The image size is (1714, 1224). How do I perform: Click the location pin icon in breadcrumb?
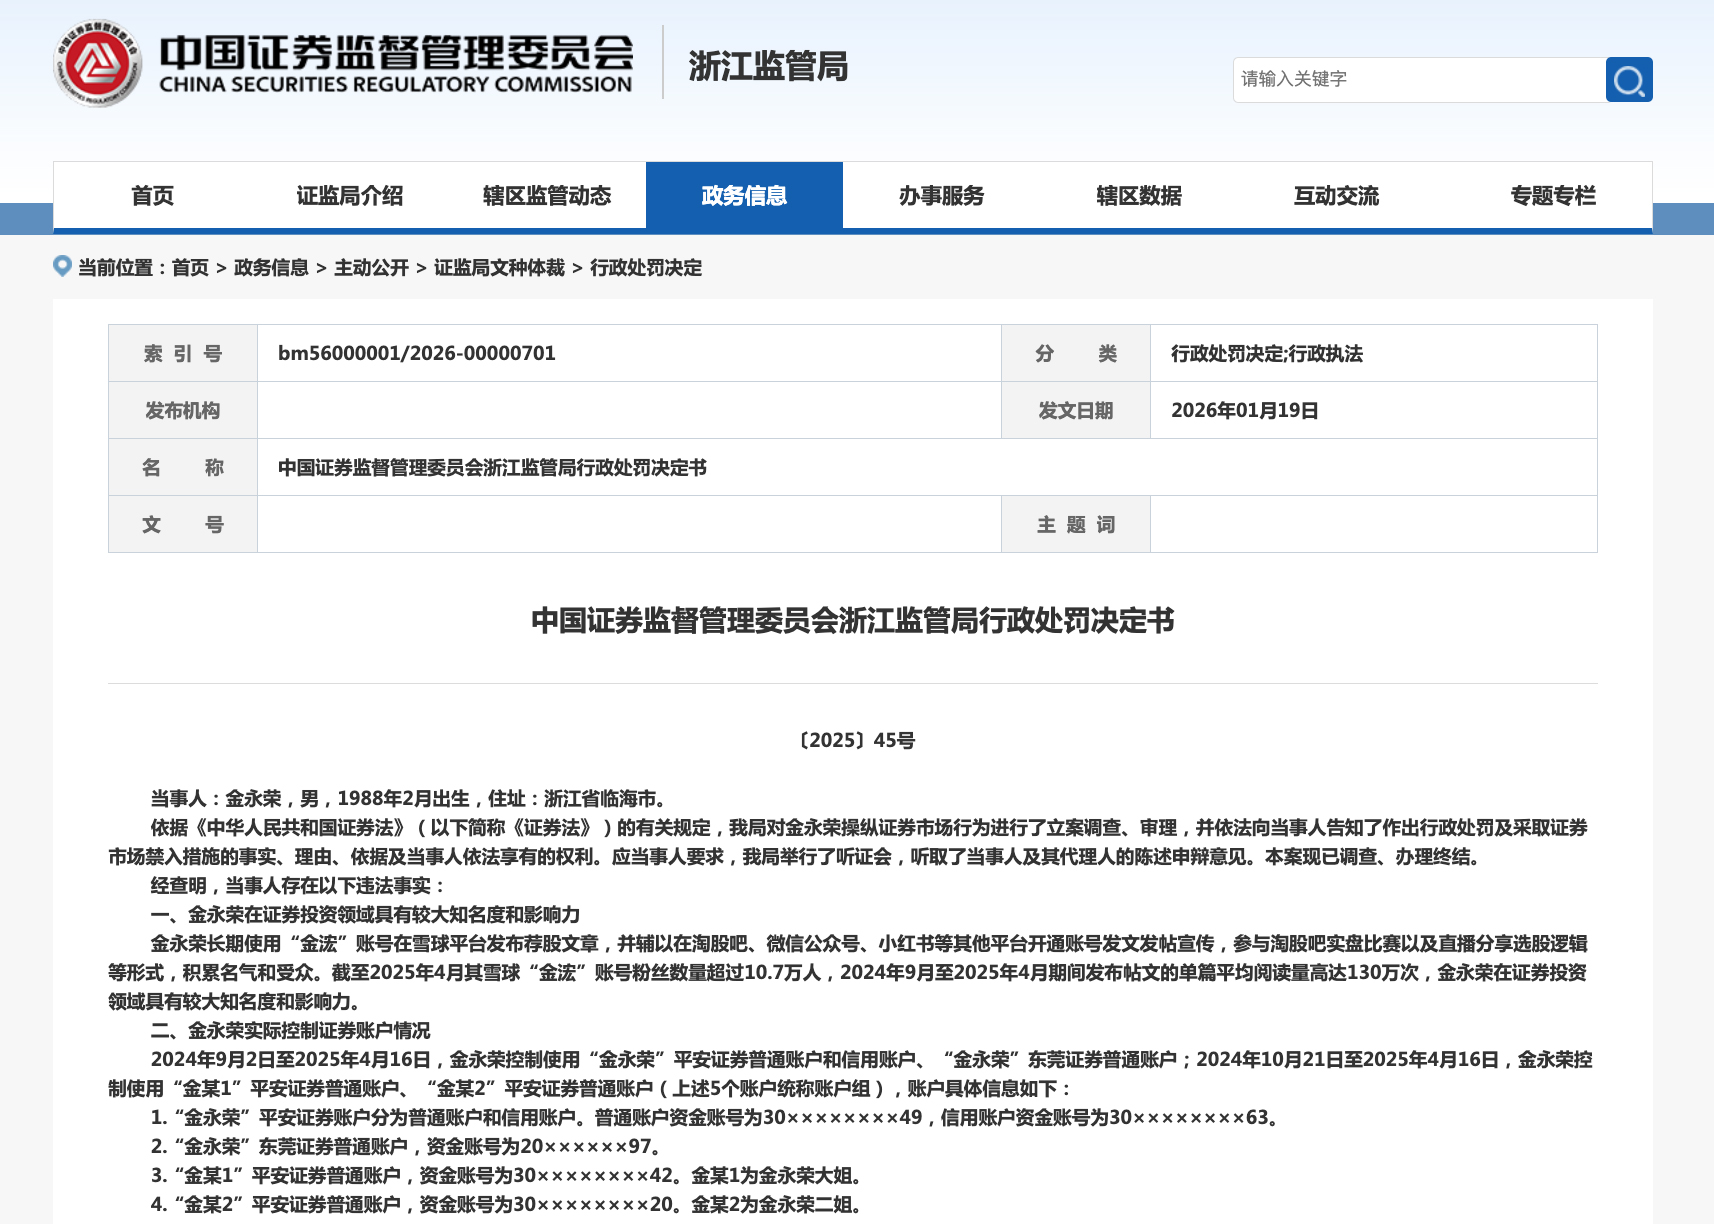62,266
